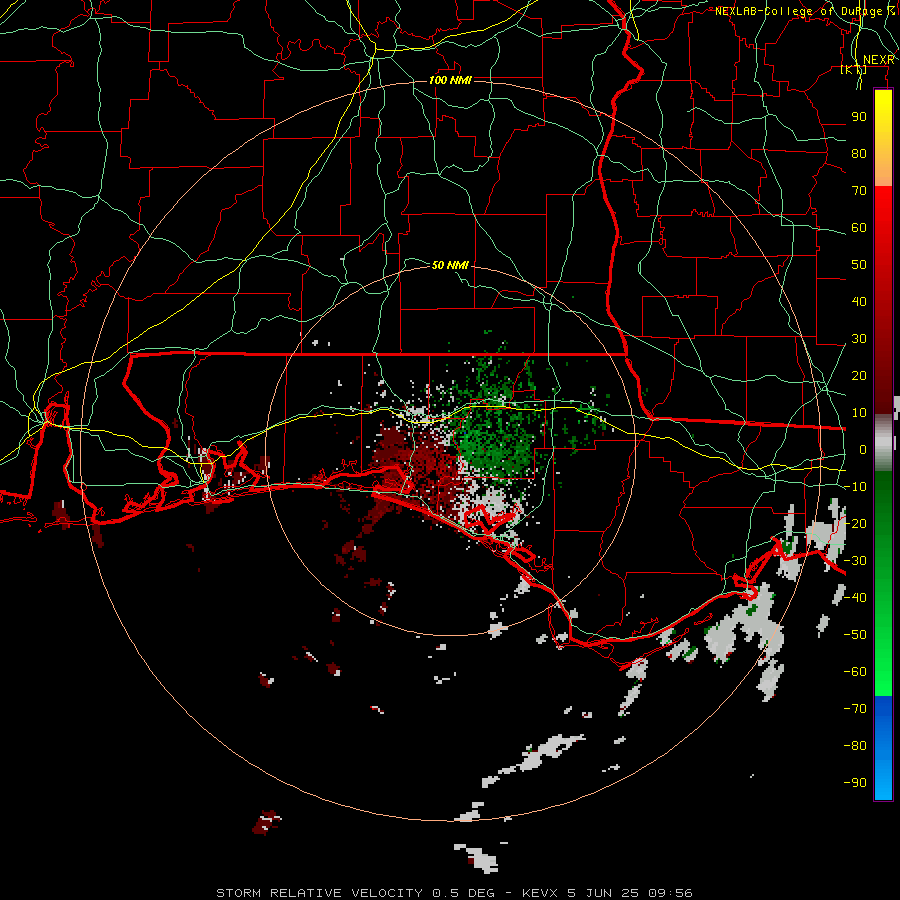Select the -30 value on the velocity scale
Screen dimensions: 900x900
tap(855, 561)
